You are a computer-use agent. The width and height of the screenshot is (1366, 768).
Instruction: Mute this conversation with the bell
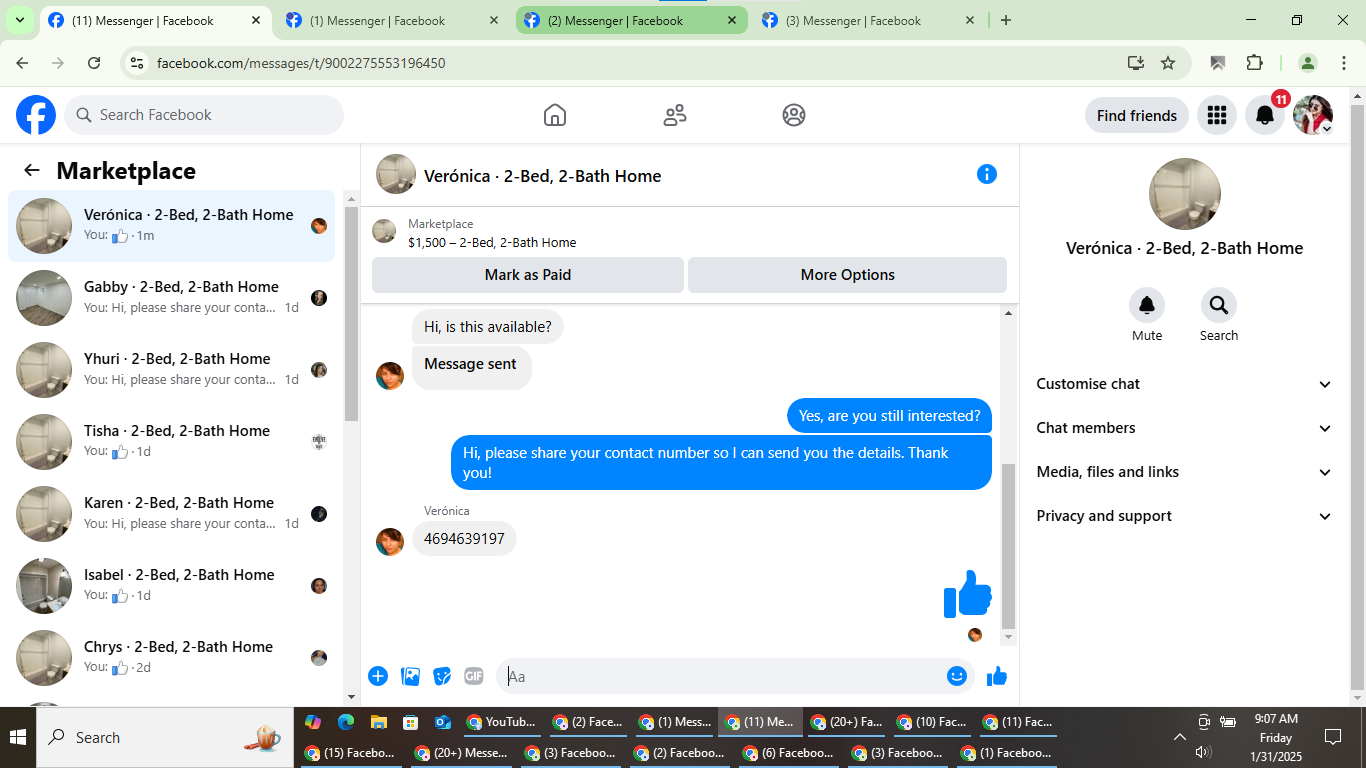[1147, 305]
